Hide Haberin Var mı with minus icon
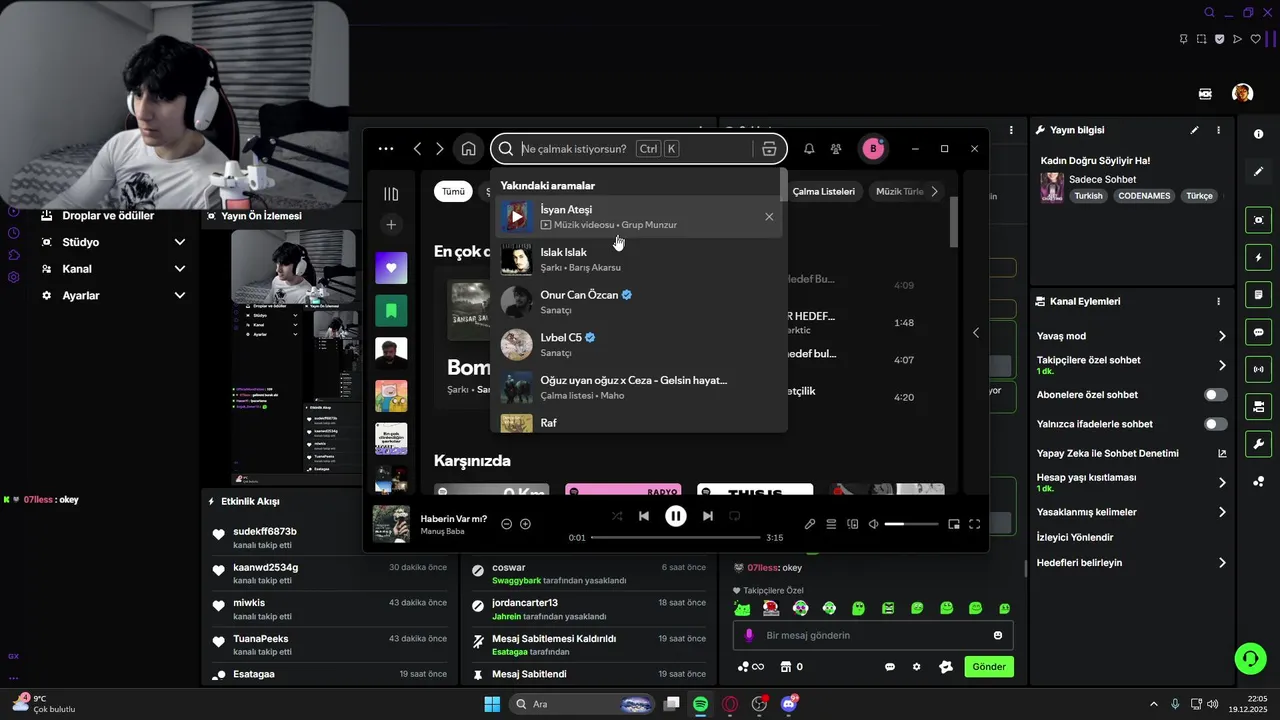 [506, 524]
